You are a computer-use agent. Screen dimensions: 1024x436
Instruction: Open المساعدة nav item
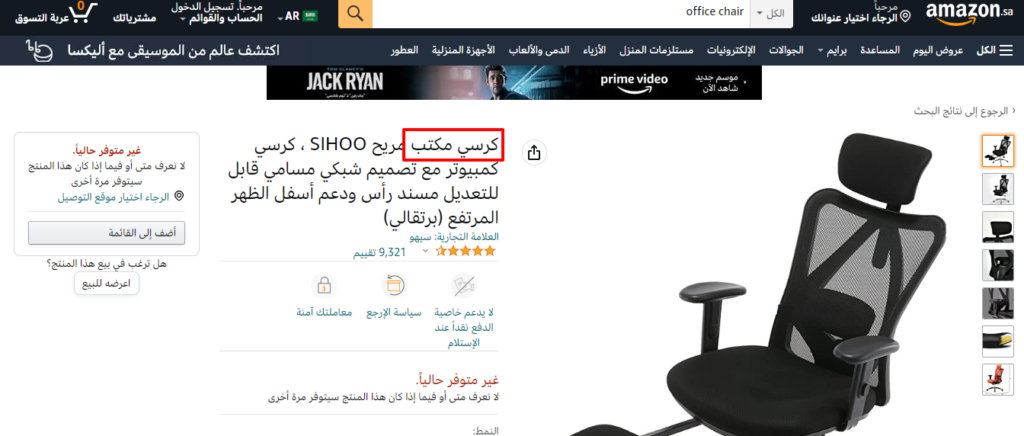(880, 50)
